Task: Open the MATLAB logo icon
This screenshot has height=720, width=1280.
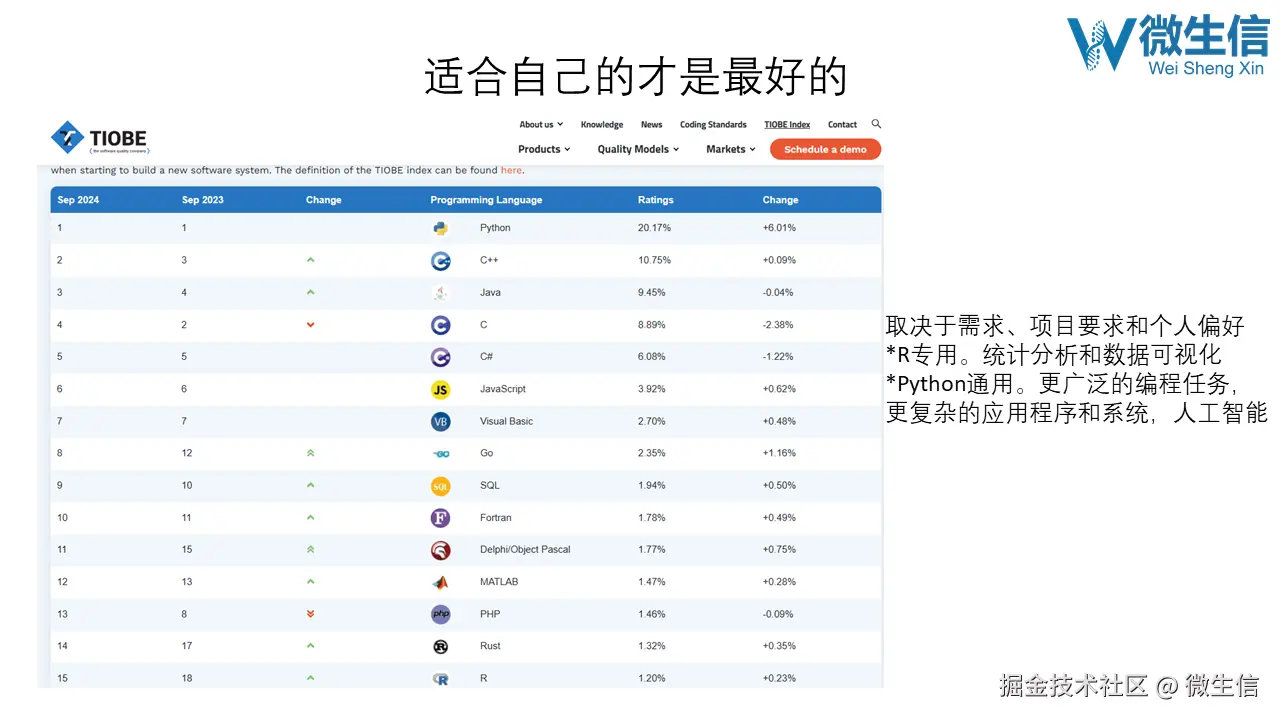Action: (x=440, y=581)
